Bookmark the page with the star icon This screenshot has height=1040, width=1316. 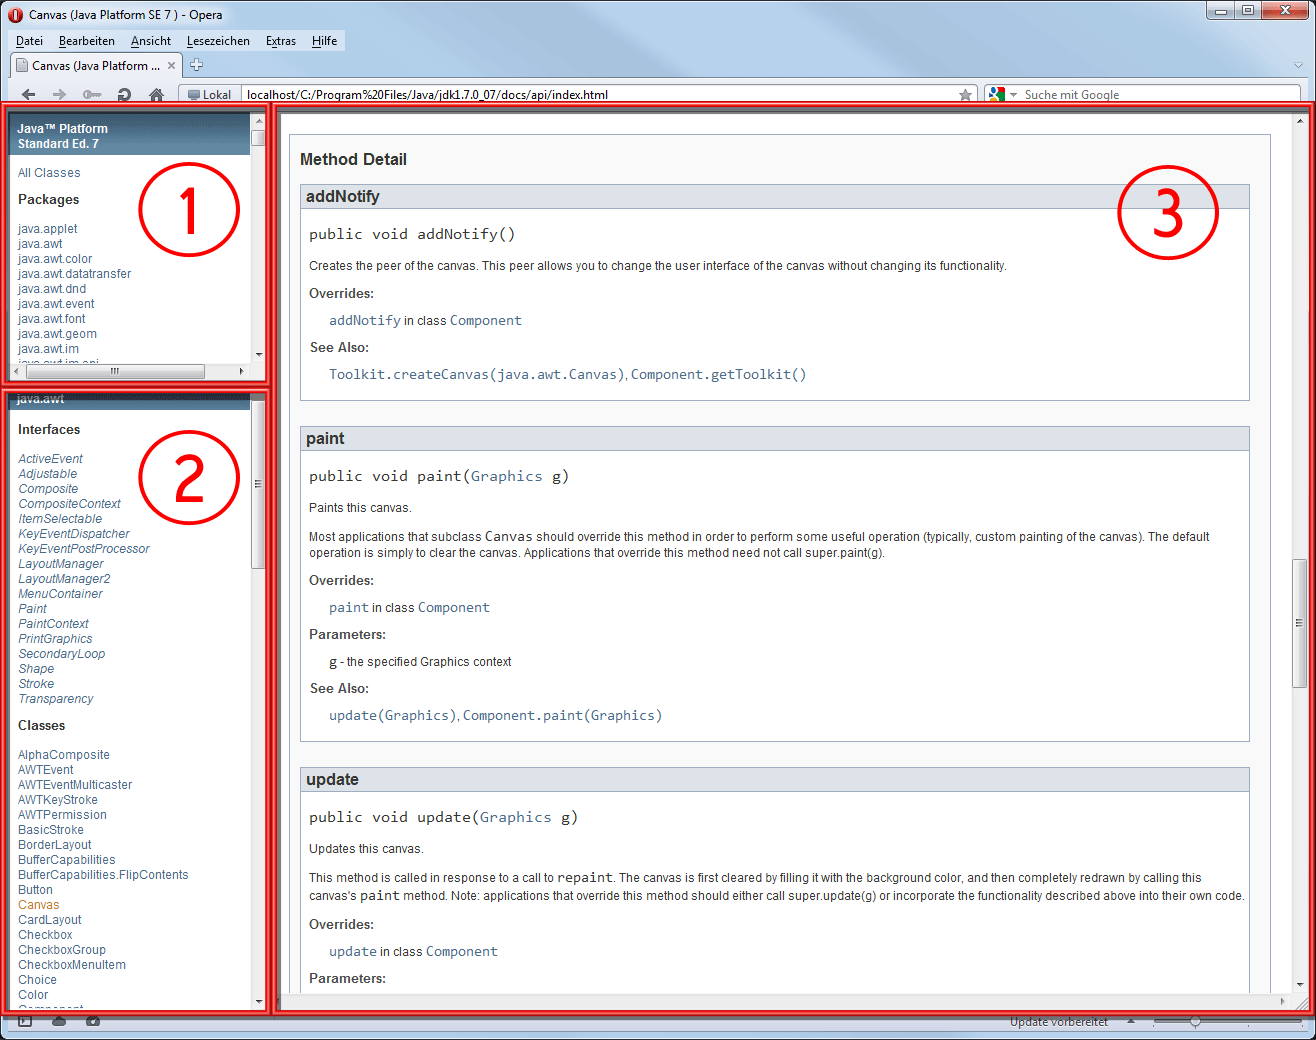(x=965, y=95)
